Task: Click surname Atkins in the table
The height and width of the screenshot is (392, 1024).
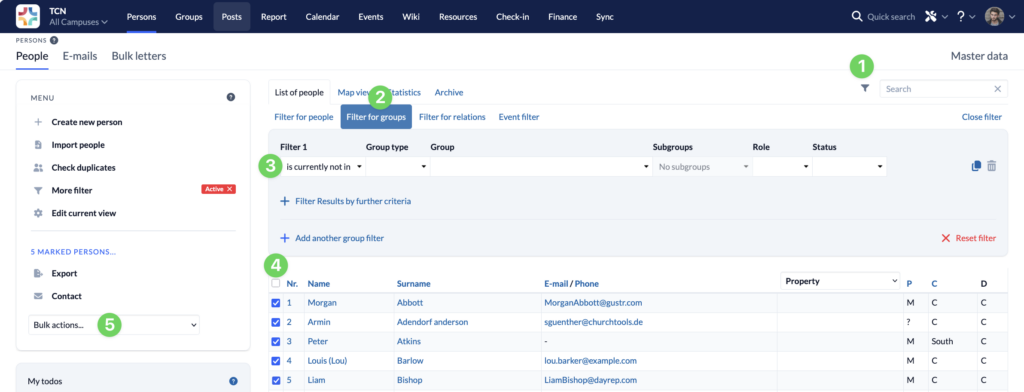Action: (x=409, y=342)
